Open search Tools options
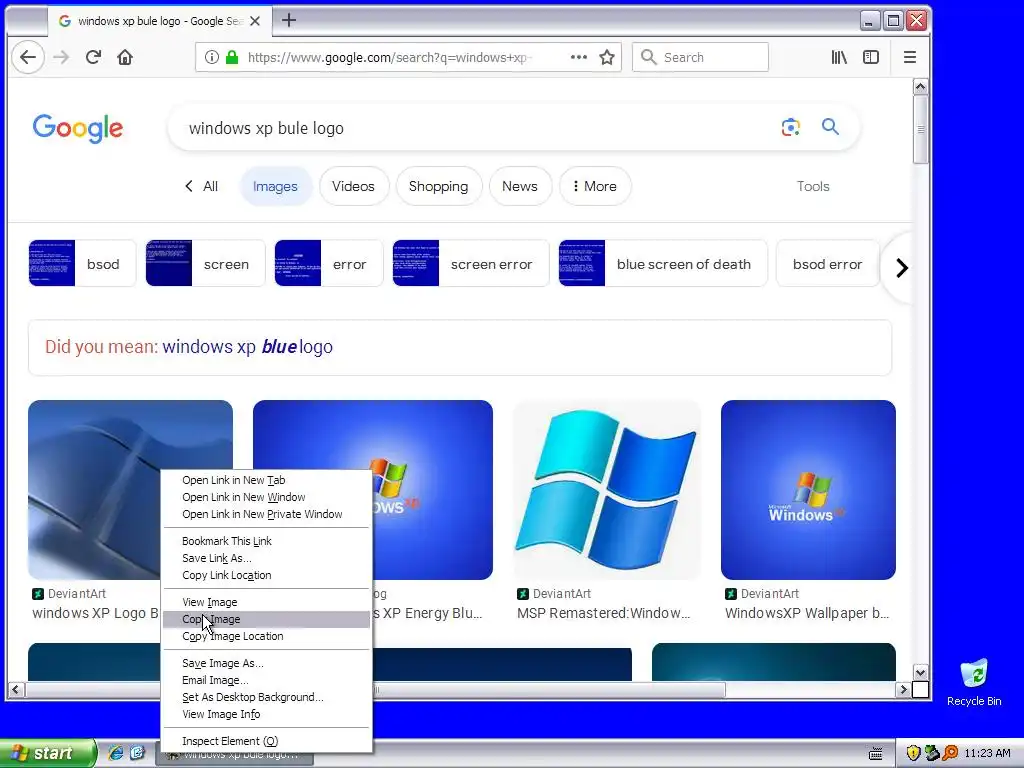 [813, 186]
